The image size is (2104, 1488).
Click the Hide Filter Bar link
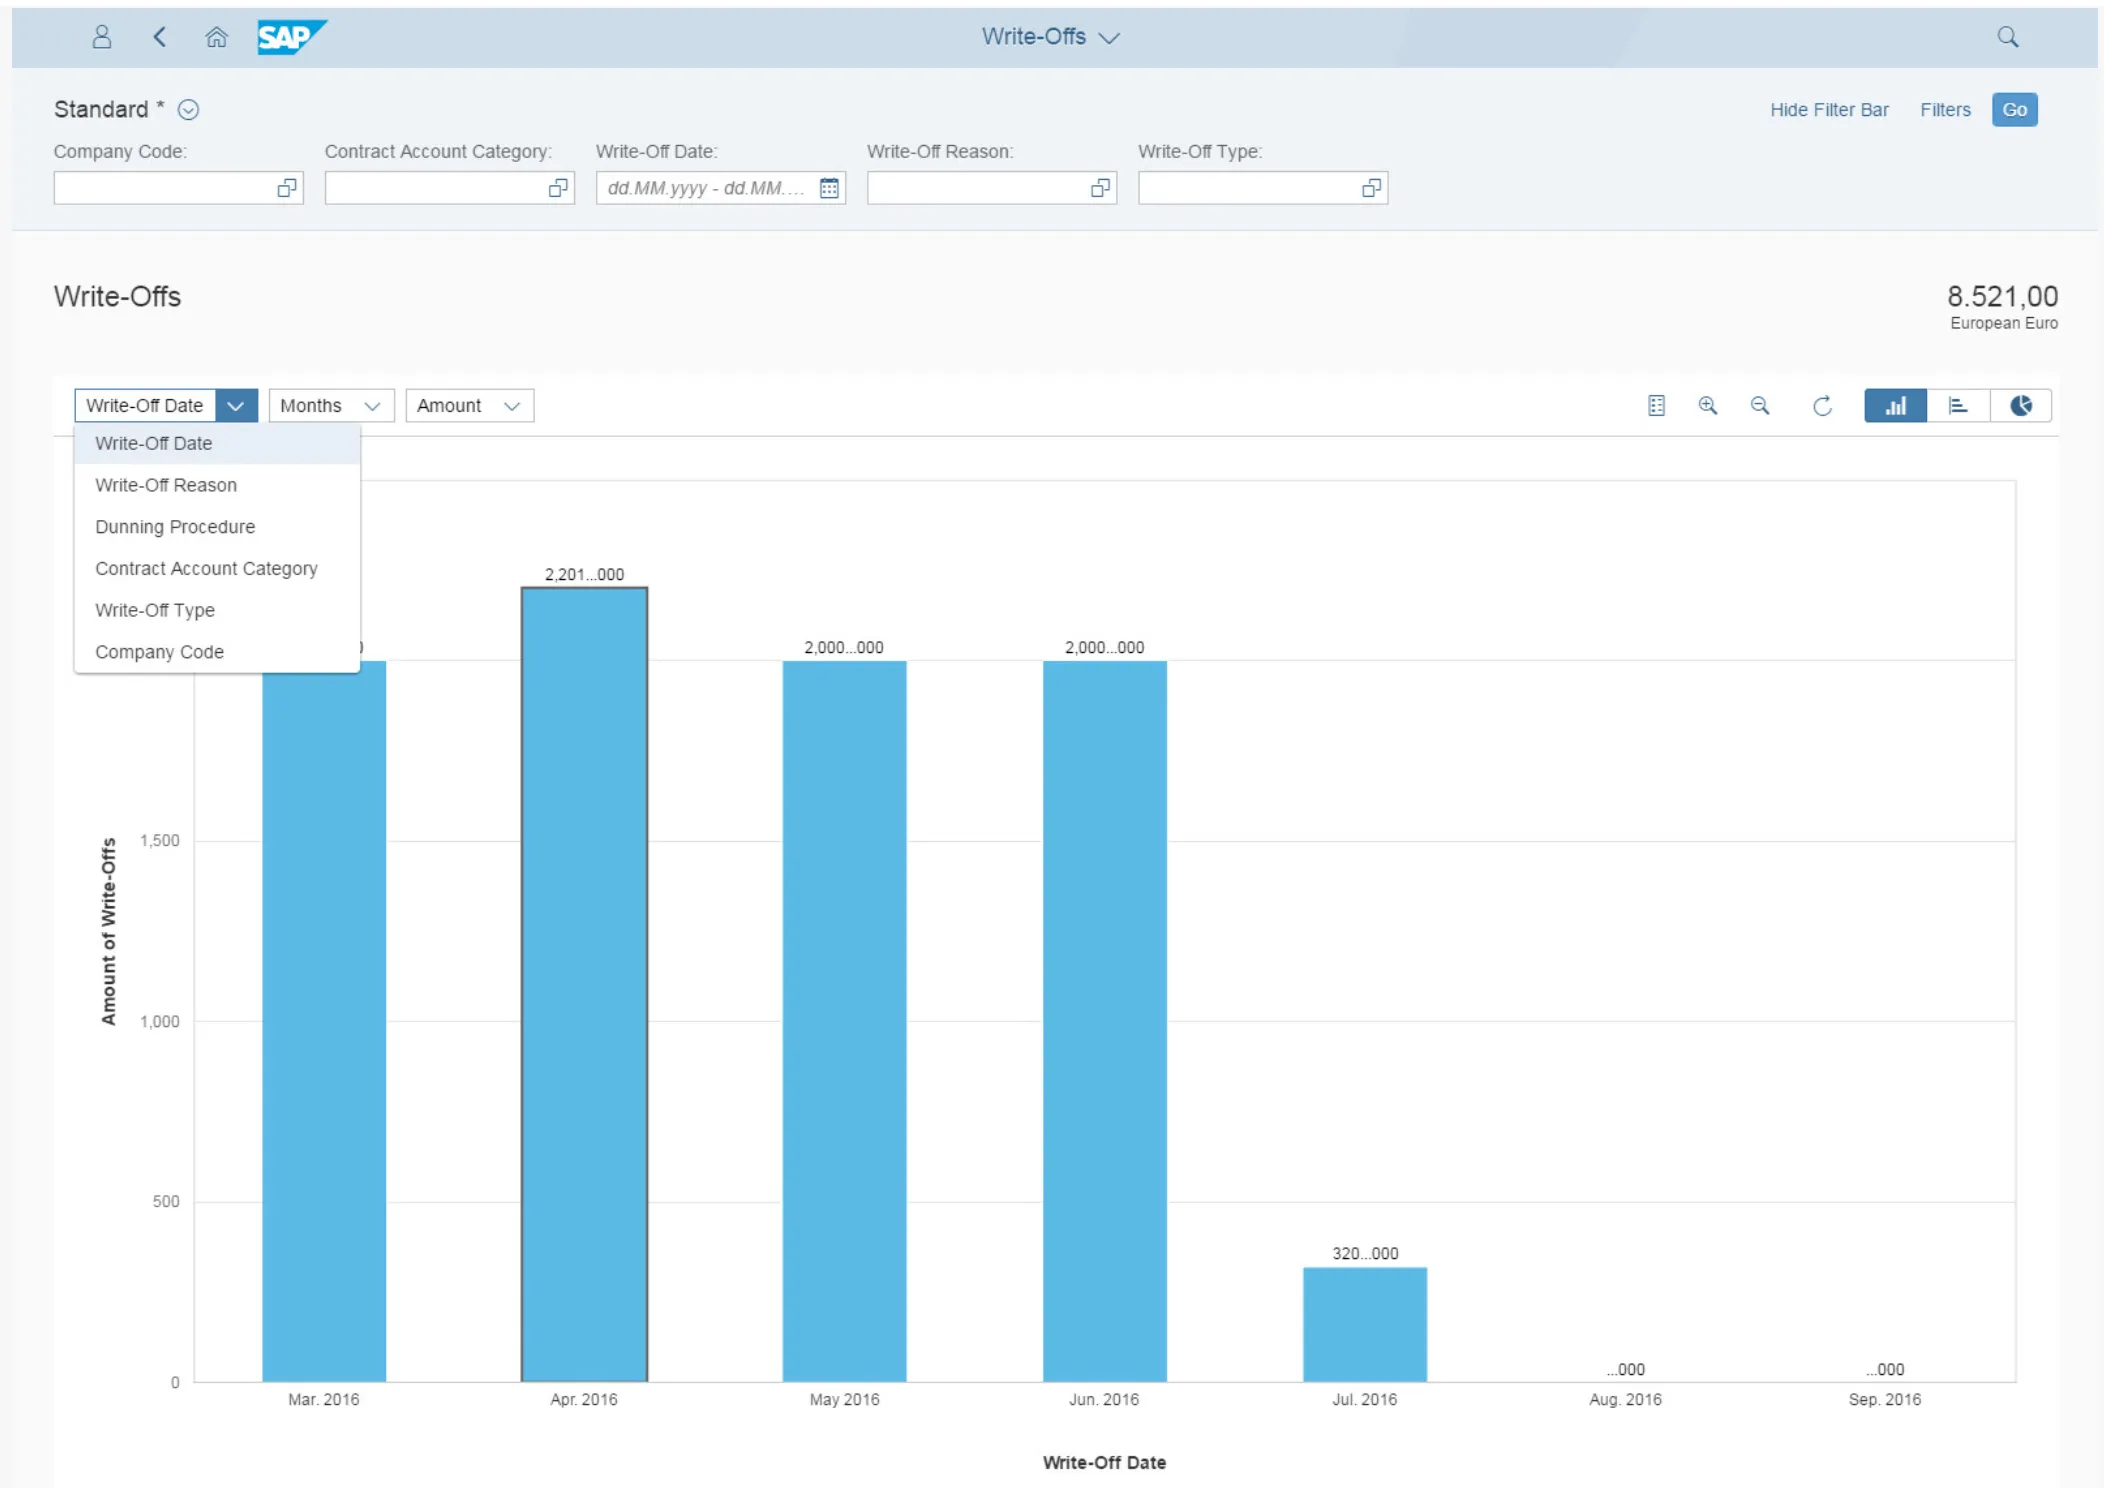pos(1829,110)
